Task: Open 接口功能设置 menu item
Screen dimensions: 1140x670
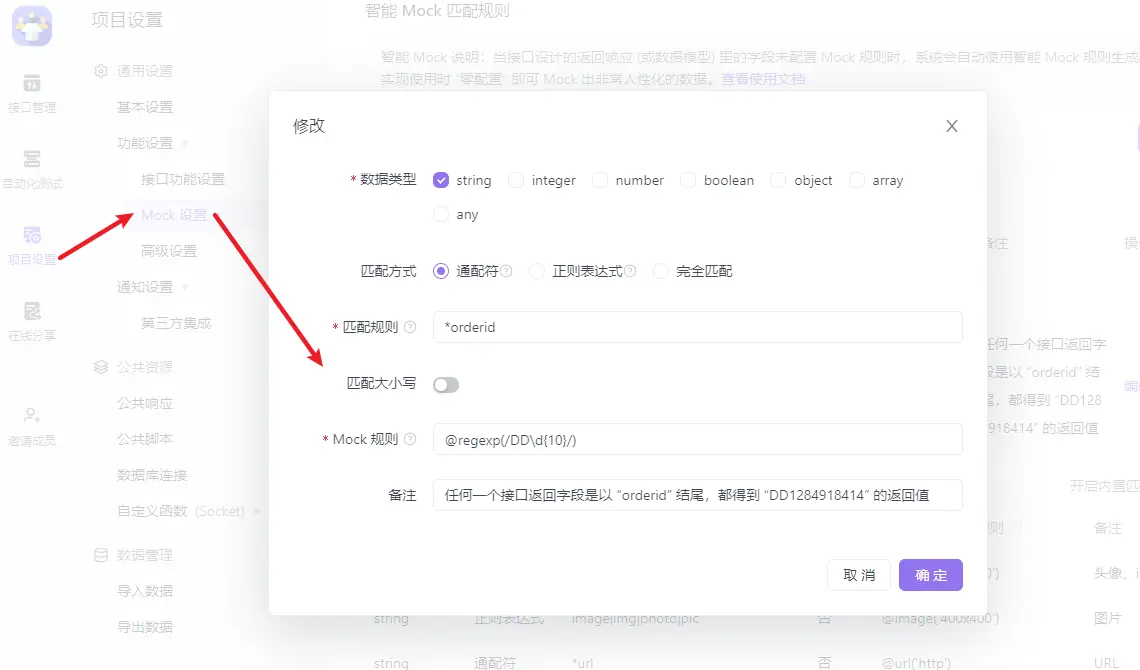Action: [x=182, y=179]
